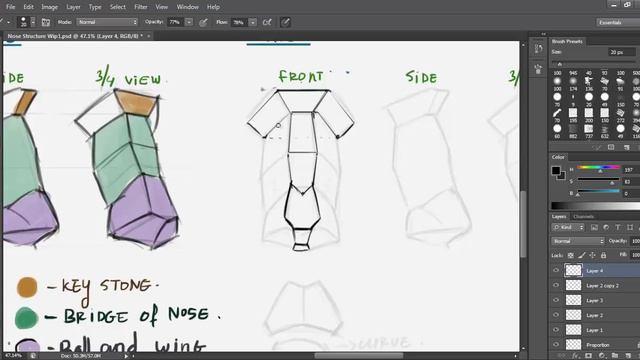The width and height of the screenshot is (640, 360).
Task: Open the Edit menu
Action: point(28,7)
